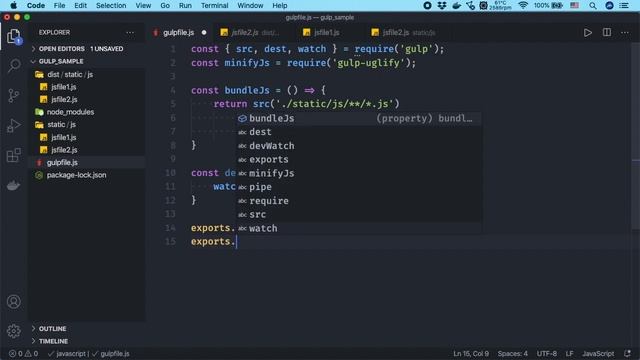Image resolution: width=640 pixels, height=360 pixels.
Task: Open the Terminal menu
Action: point(214,5)
